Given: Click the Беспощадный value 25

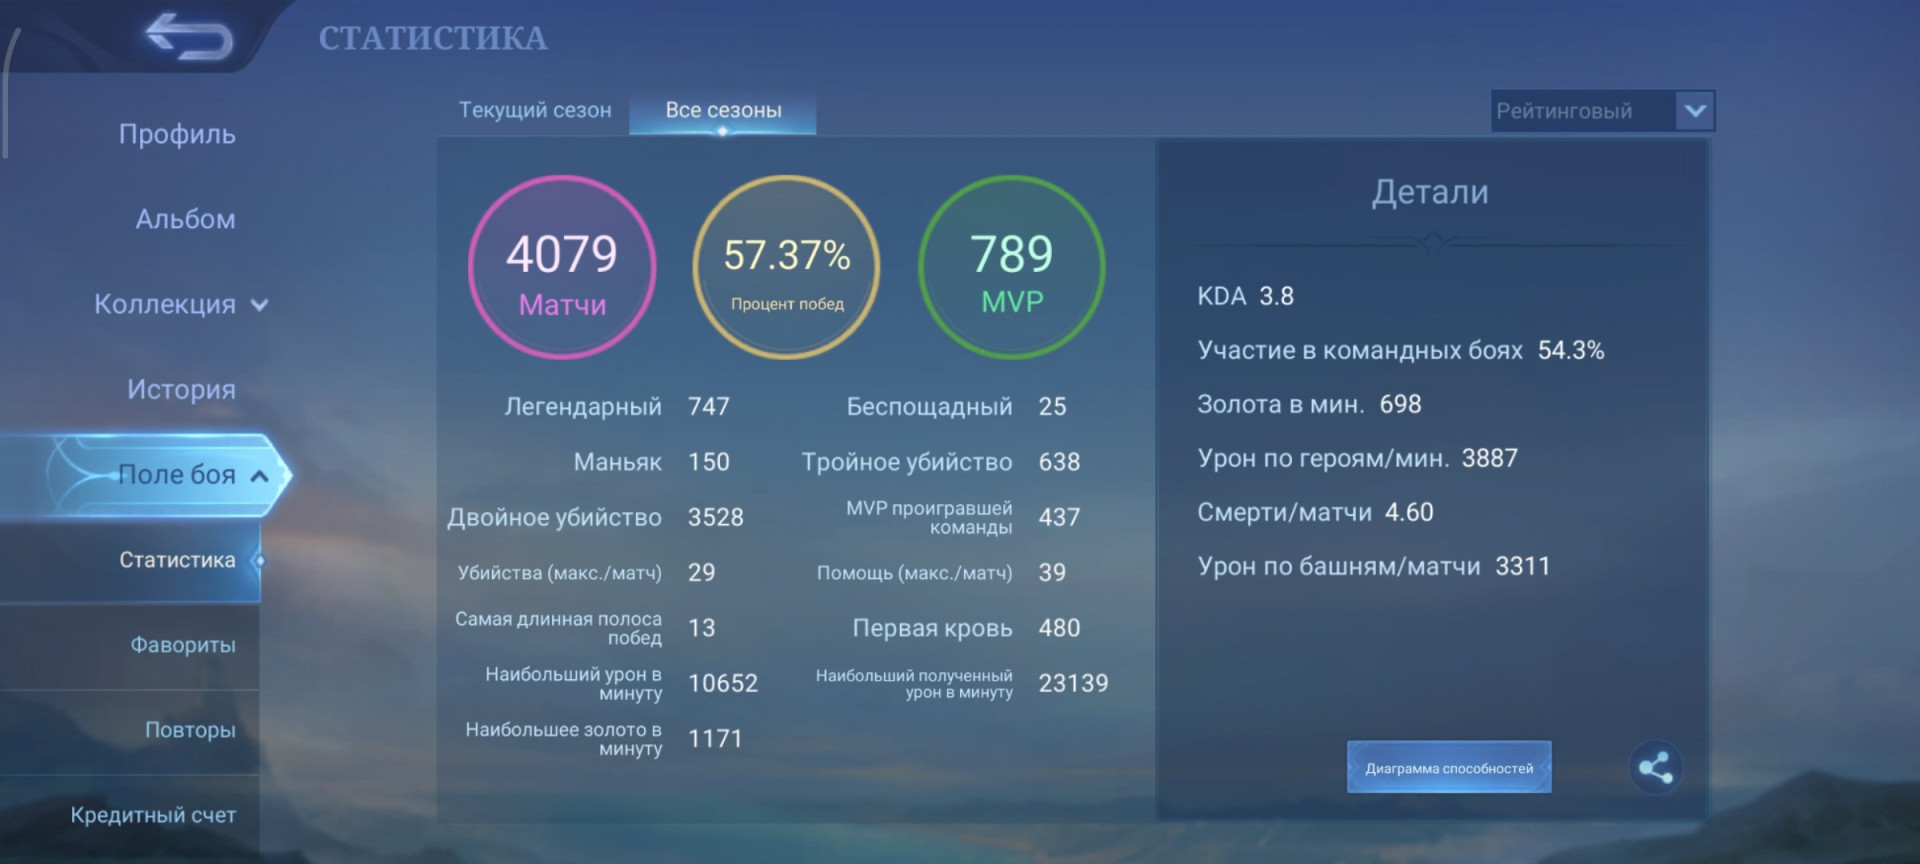Looking at the screenshot, I should [x=1052, y=406].
